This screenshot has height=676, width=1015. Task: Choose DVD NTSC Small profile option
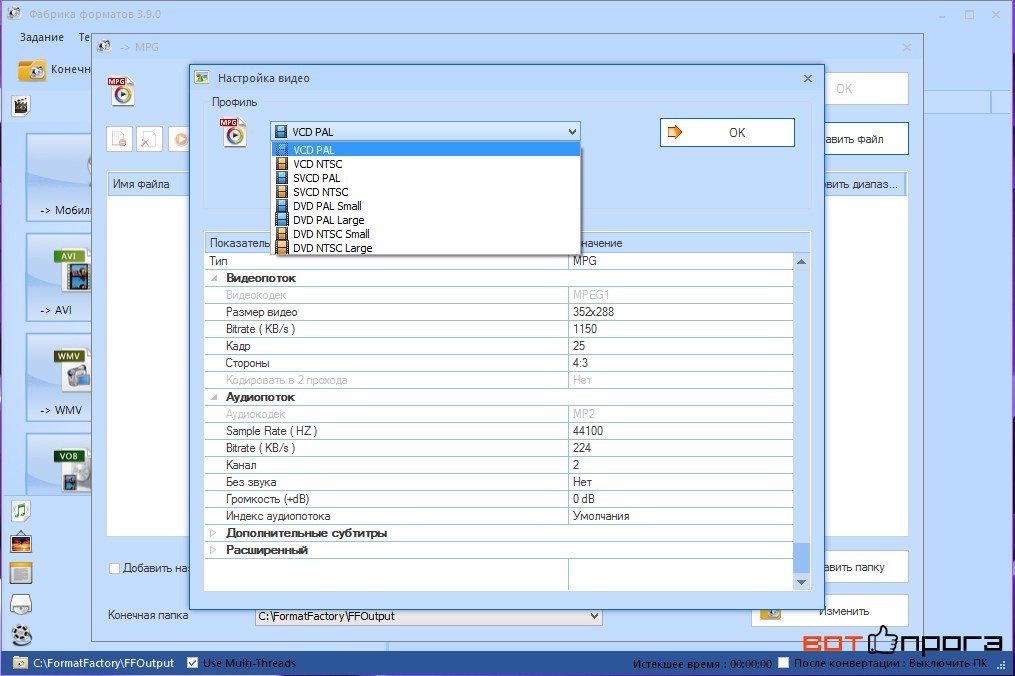click(x=427, y=234)
